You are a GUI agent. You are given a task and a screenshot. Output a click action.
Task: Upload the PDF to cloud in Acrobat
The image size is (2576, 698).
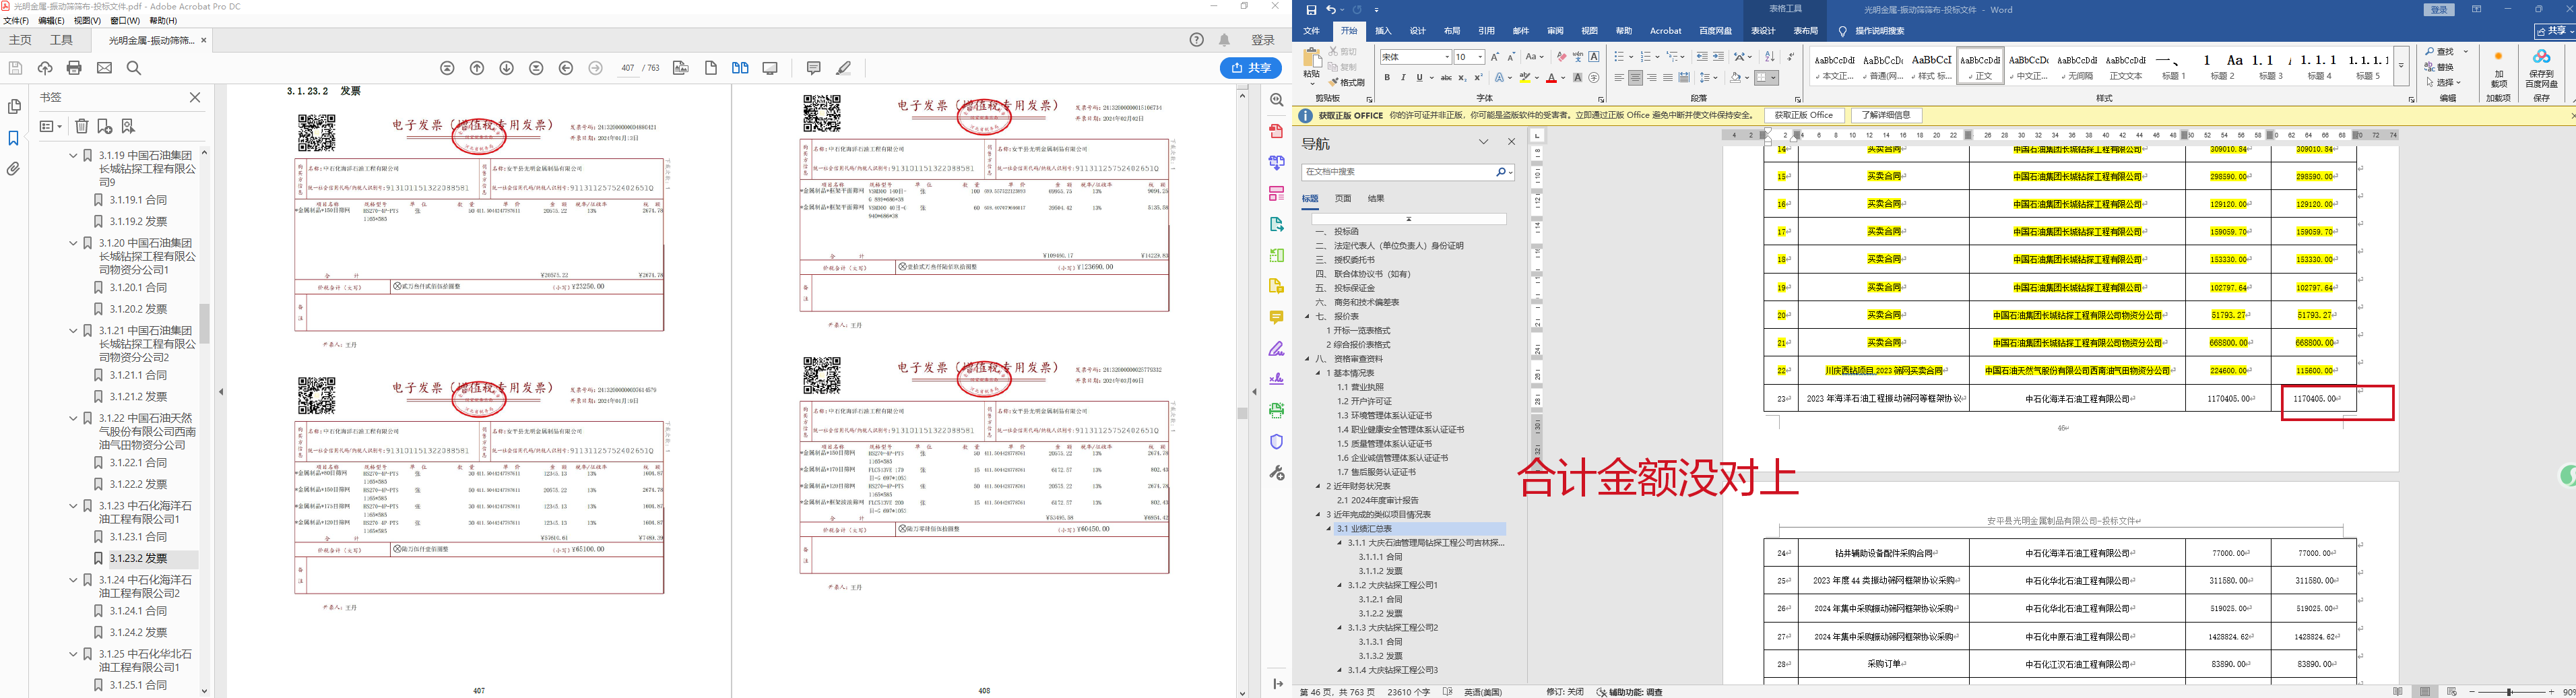pos(45,68)
